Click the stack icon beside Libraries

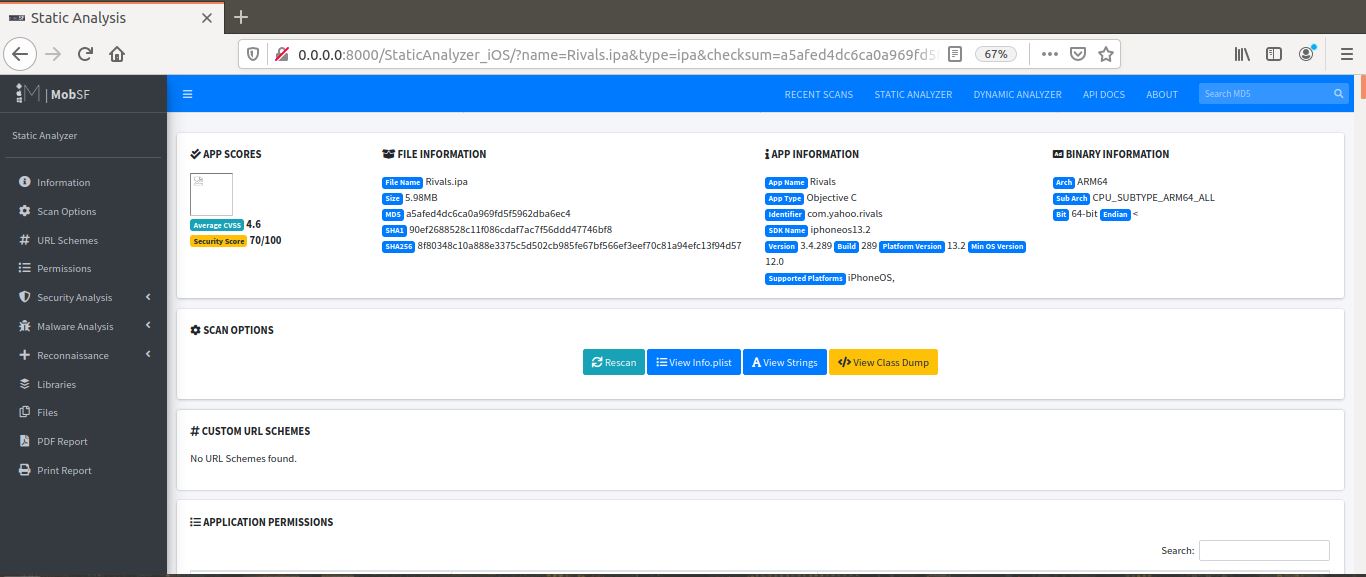tap(25, 384)
